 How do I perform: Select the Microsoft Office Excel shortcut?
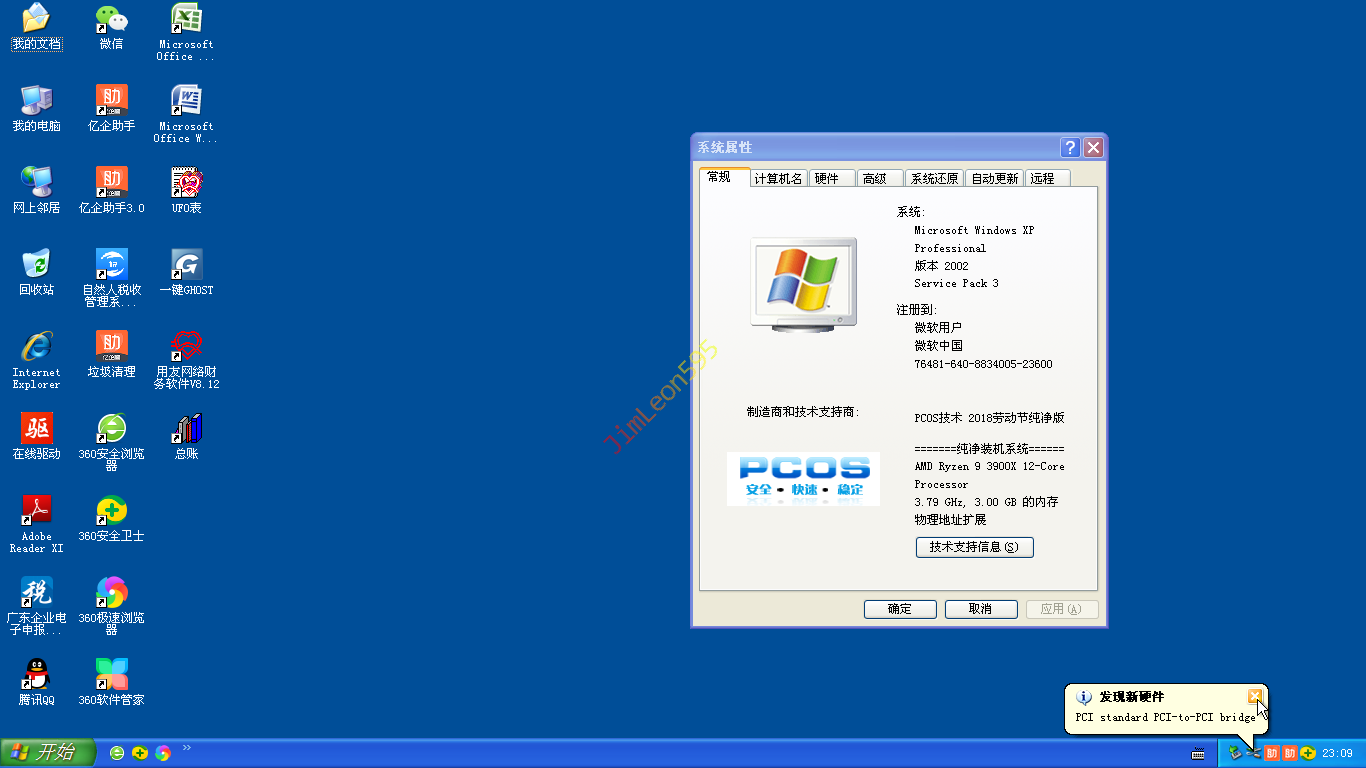(x=186, y=19)
